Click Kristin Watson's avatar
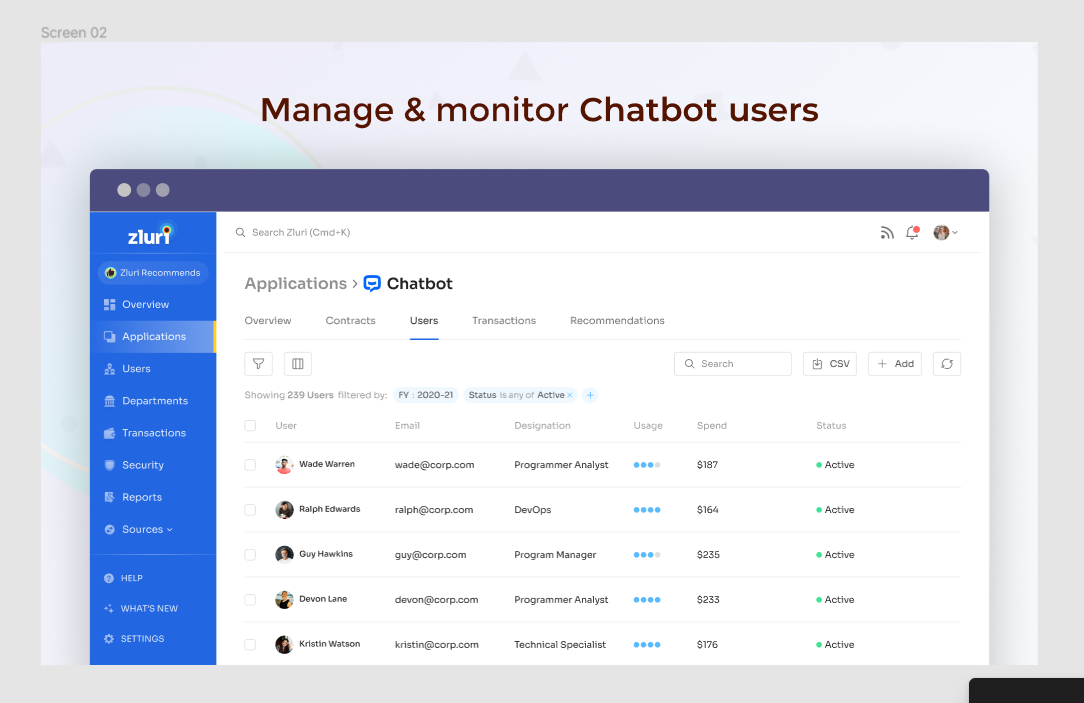This screenshot has width=1084, height=703. click(x=284, y=645)
